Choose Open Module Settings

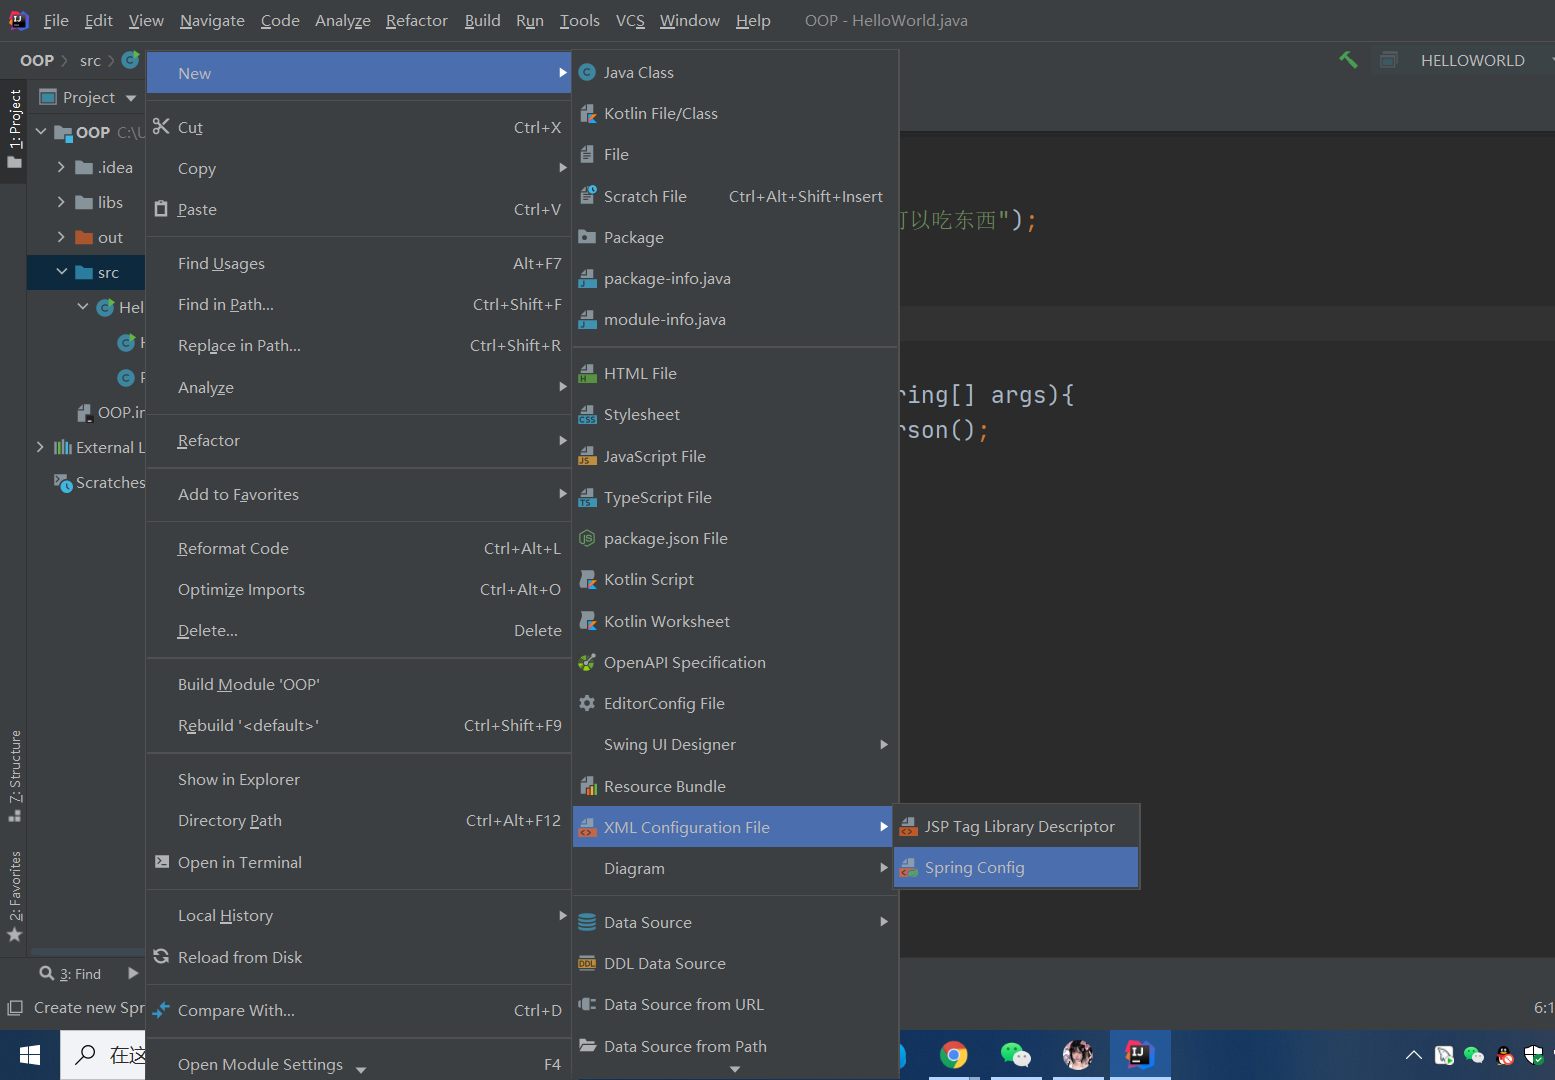(x=359, y=1065)
